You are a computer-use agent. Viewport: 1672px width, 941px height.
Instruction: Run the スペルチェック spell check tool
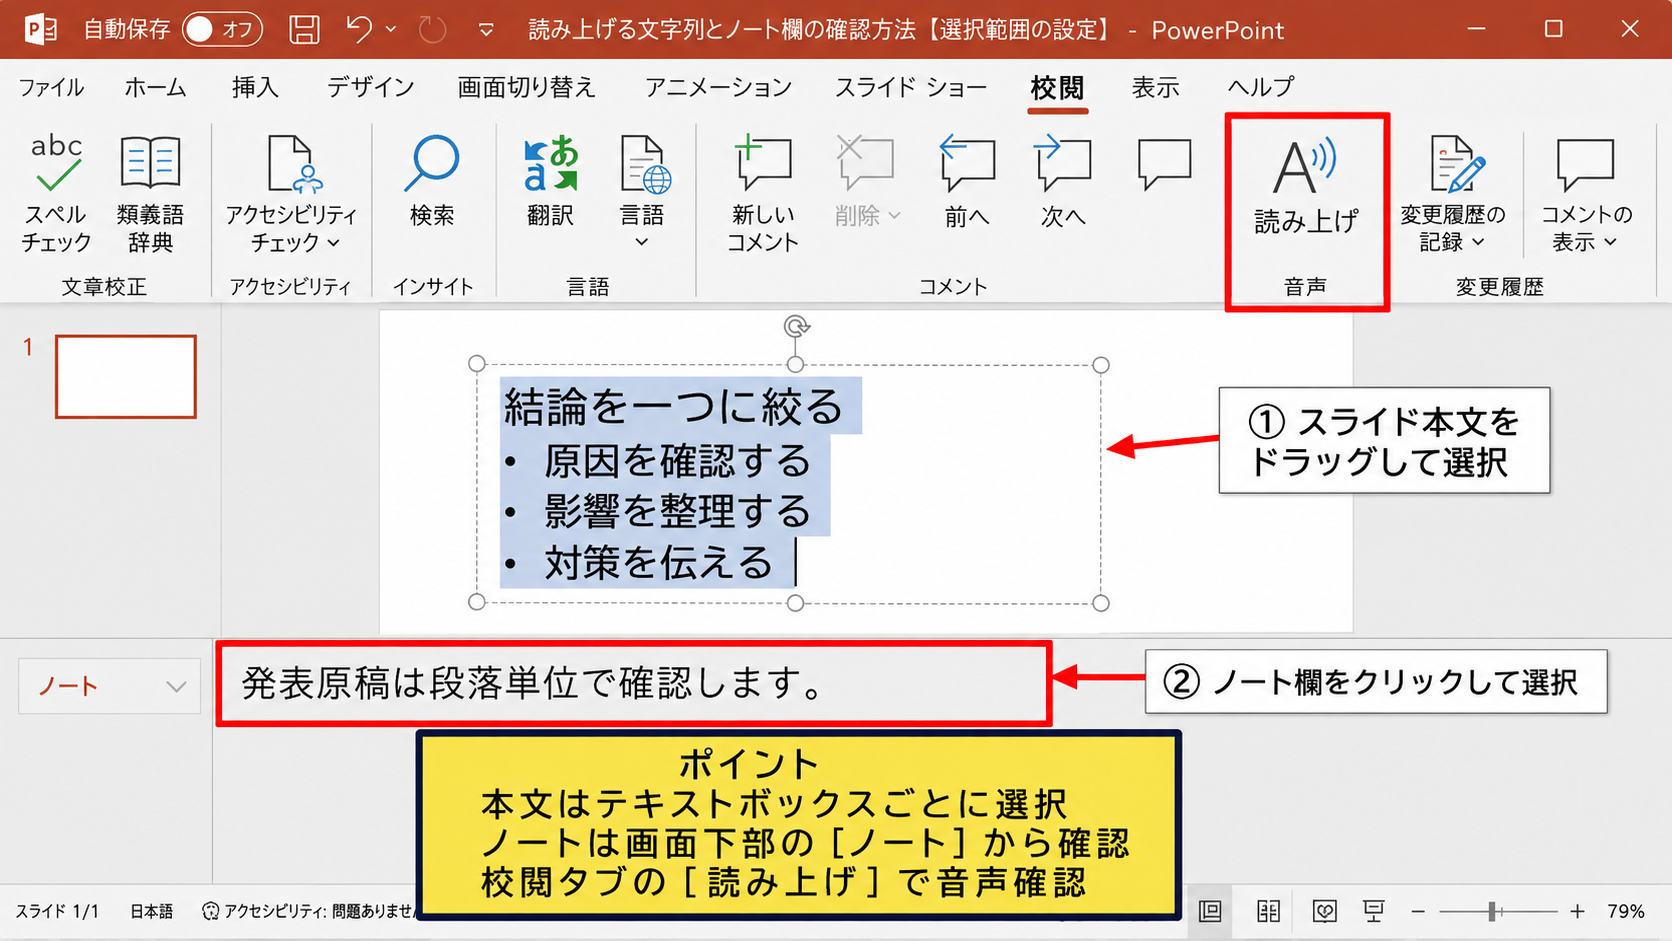[56, 194]
